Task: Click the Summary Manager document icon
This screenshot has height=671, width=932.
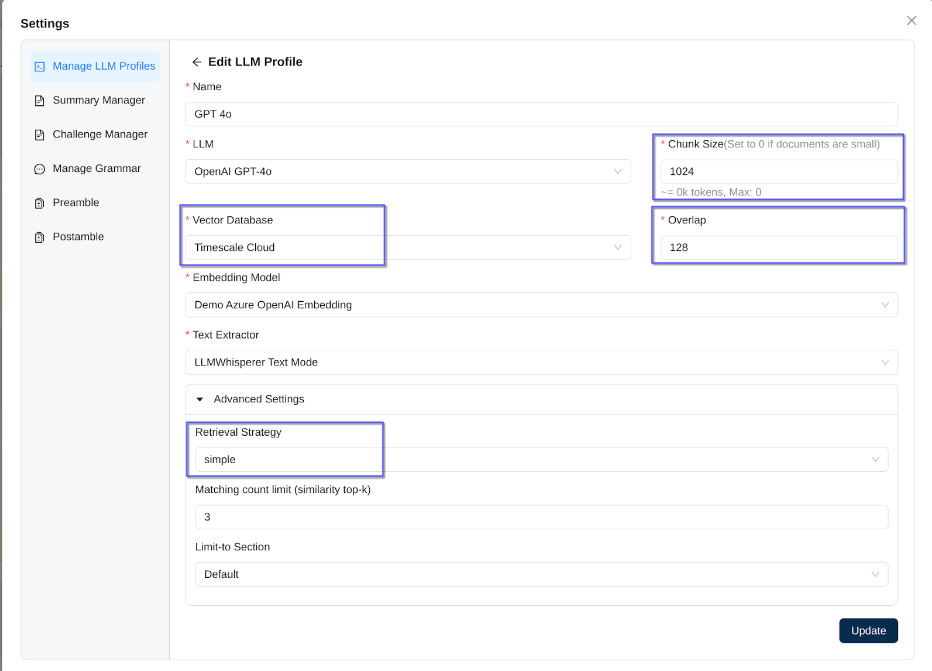Action: [x=40, y=101]
